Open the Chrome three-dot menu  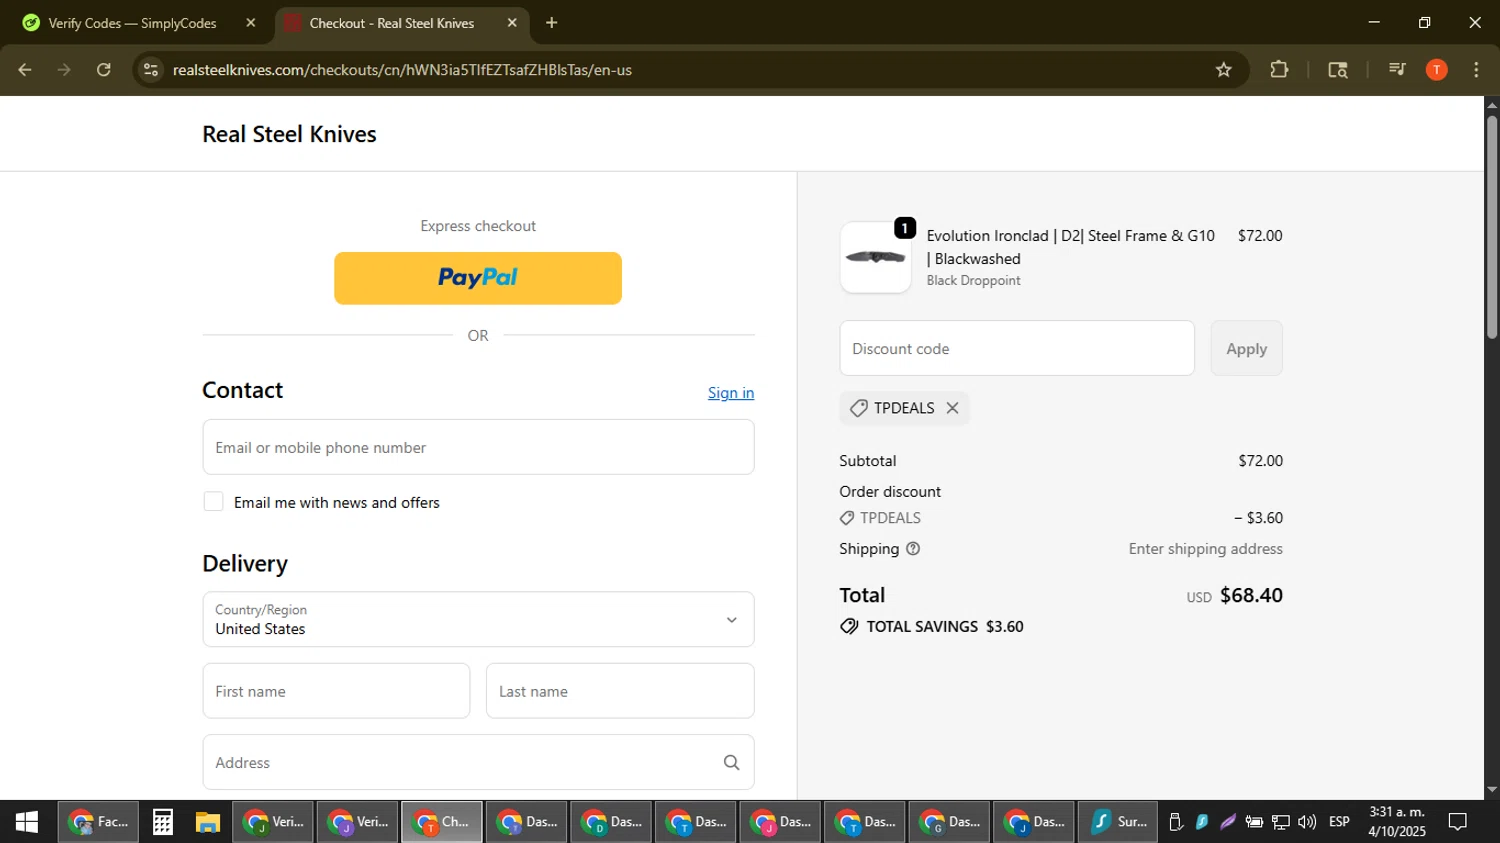pos(1476,70)
